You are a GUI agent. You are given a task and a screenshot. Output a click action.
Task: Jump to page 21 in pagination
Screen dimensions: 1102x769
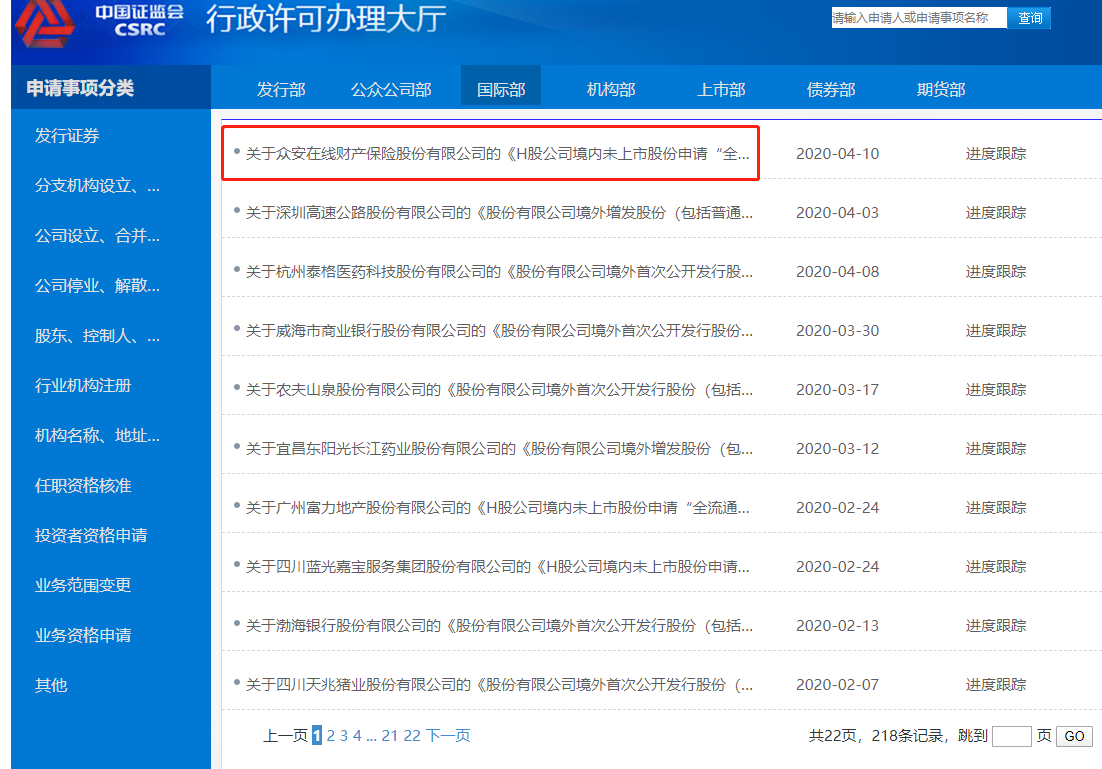(390, 736)
